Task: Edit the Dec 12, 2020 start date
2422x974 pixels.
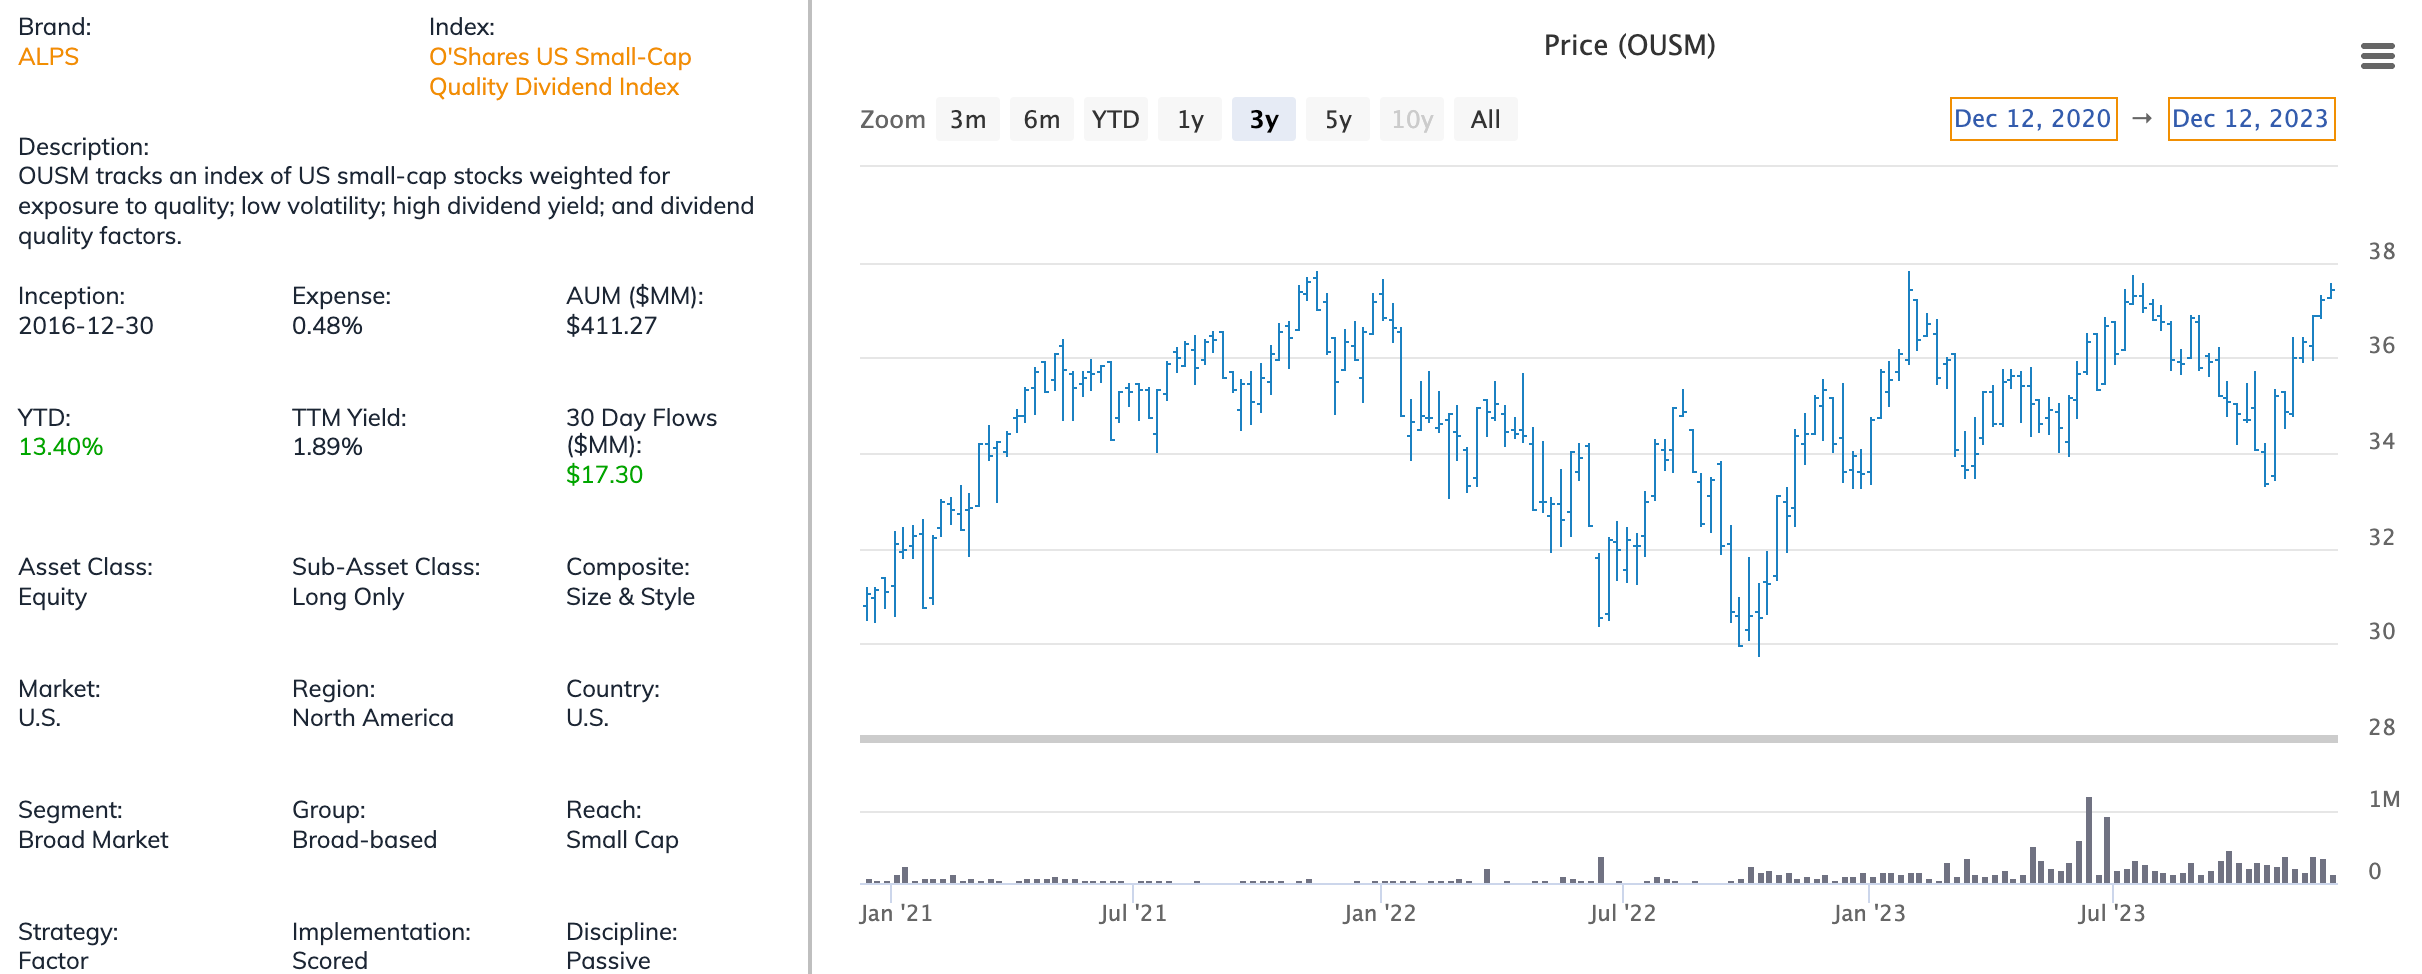Action: (x=2033, y=119)
